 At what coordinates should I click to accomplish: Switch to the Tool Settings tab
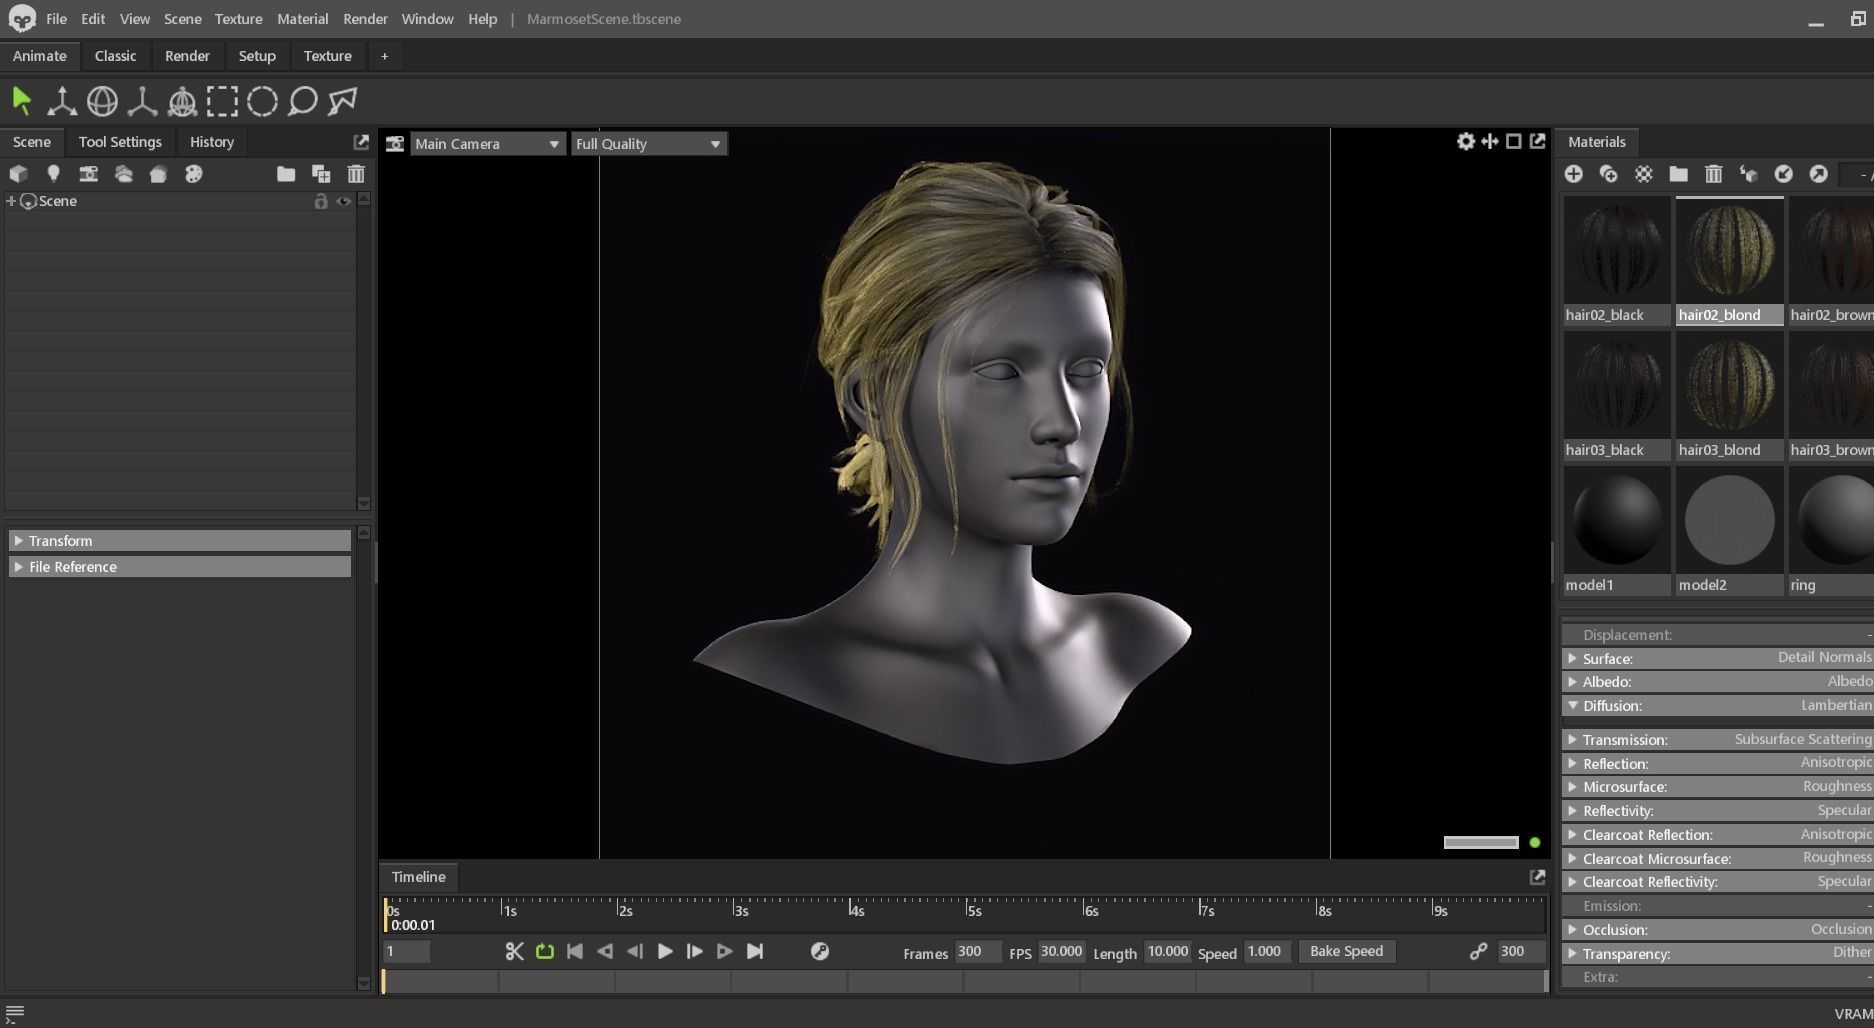(120, 142)
